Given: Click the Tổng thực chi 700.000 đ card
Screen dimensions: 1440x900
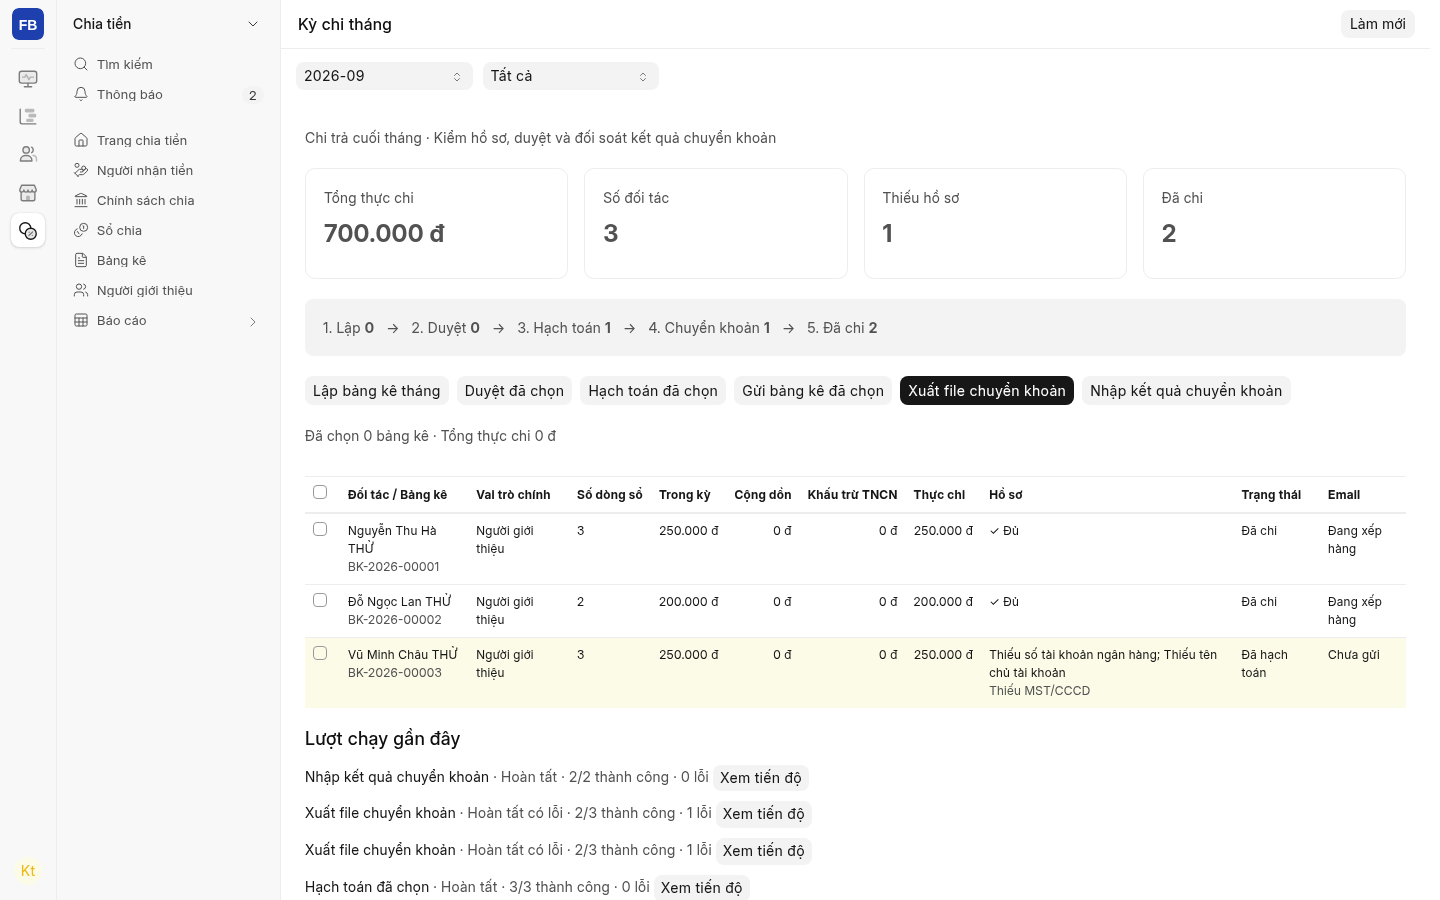Looking at the screenshot, I should pos(436,223).
